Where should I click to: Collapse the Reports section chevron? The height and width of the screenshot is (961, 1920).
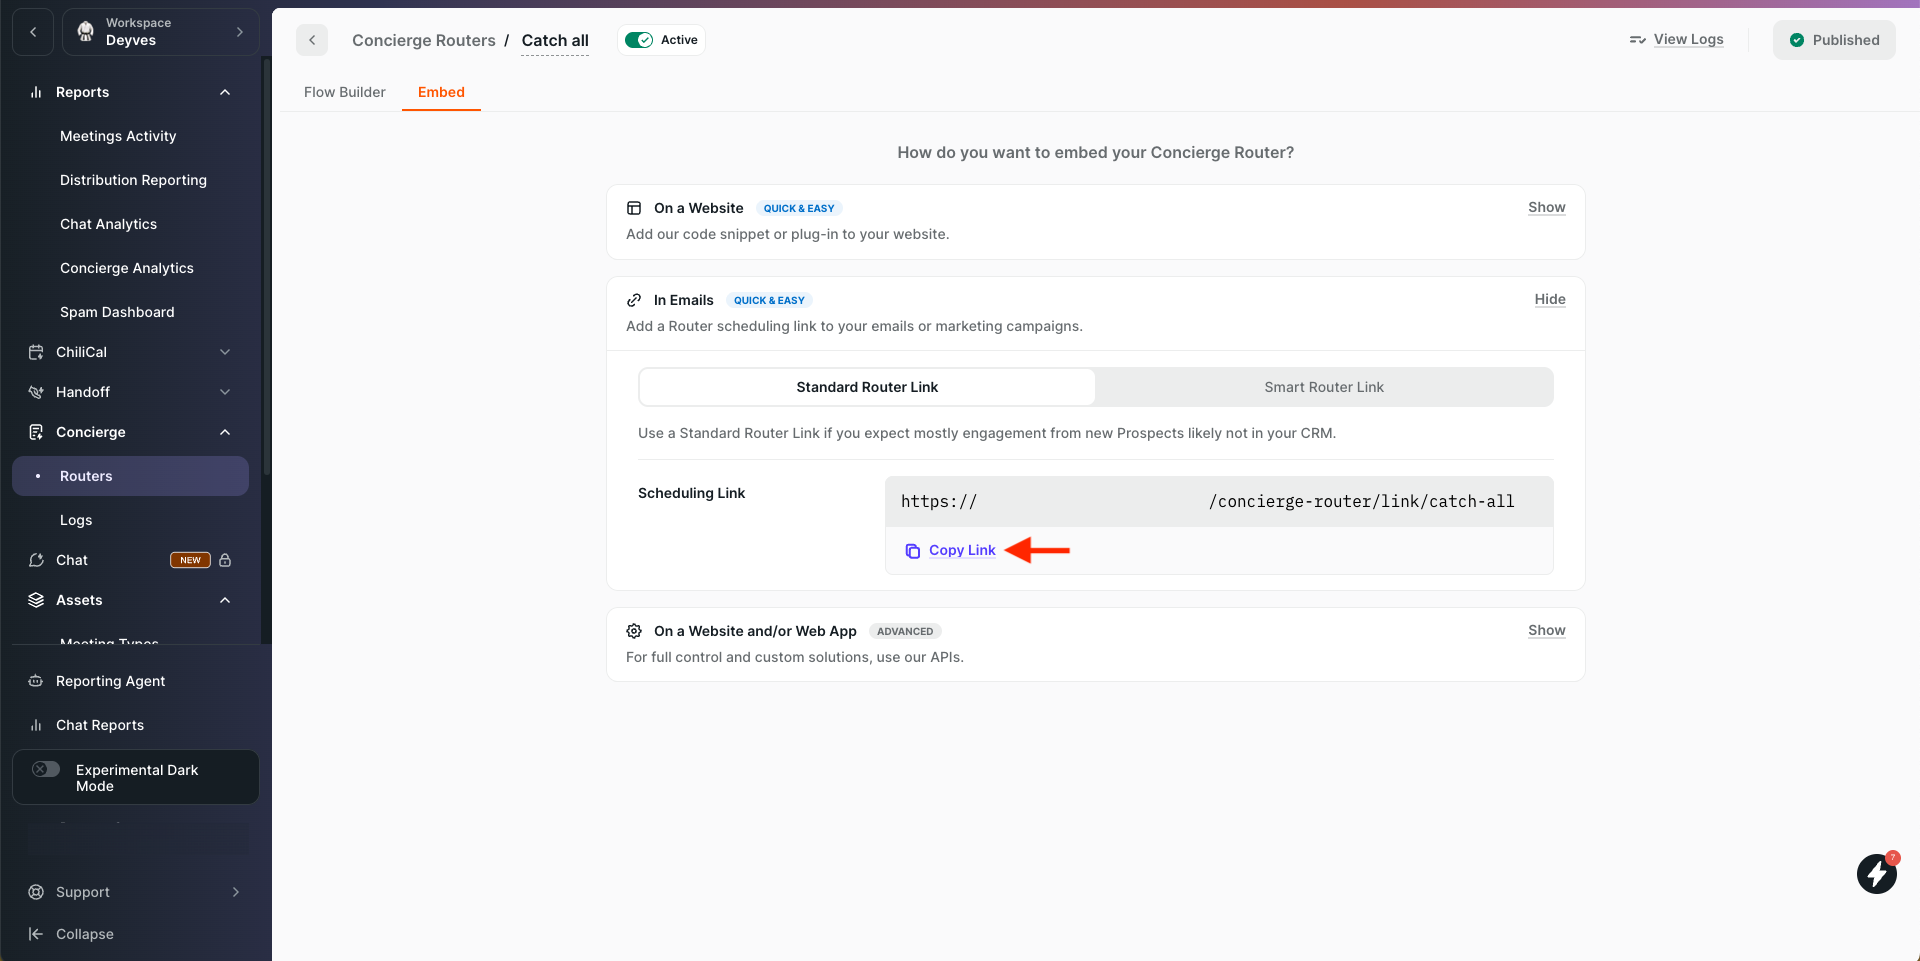point(225,92)
